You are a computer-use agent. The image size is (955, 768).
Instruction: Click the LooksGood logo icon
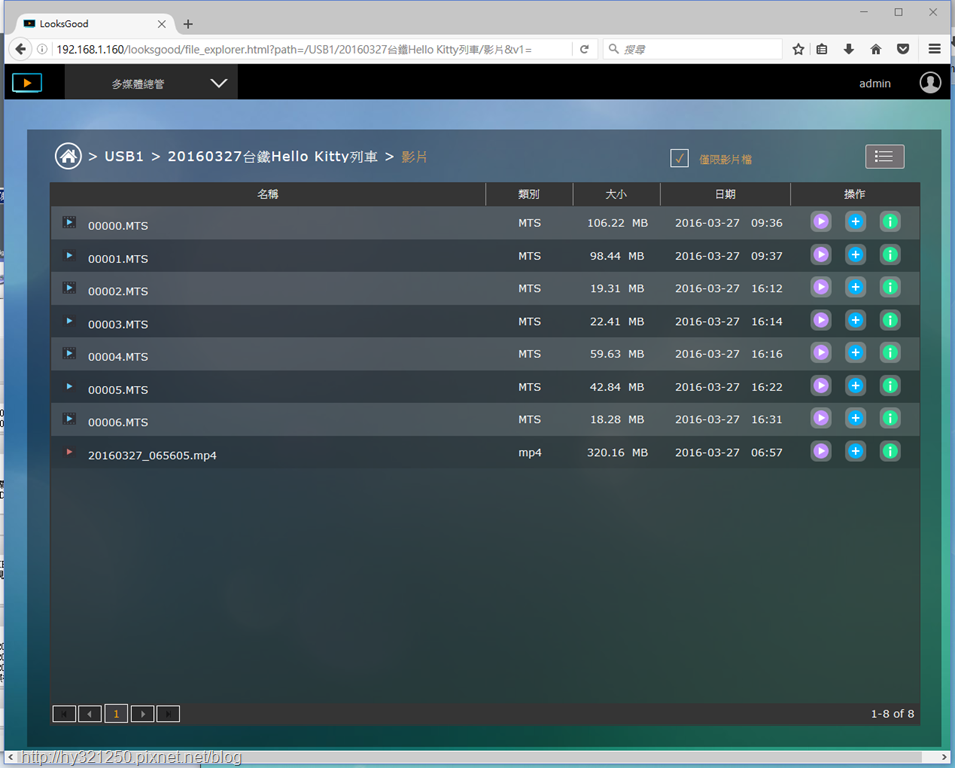pos(27,83)
